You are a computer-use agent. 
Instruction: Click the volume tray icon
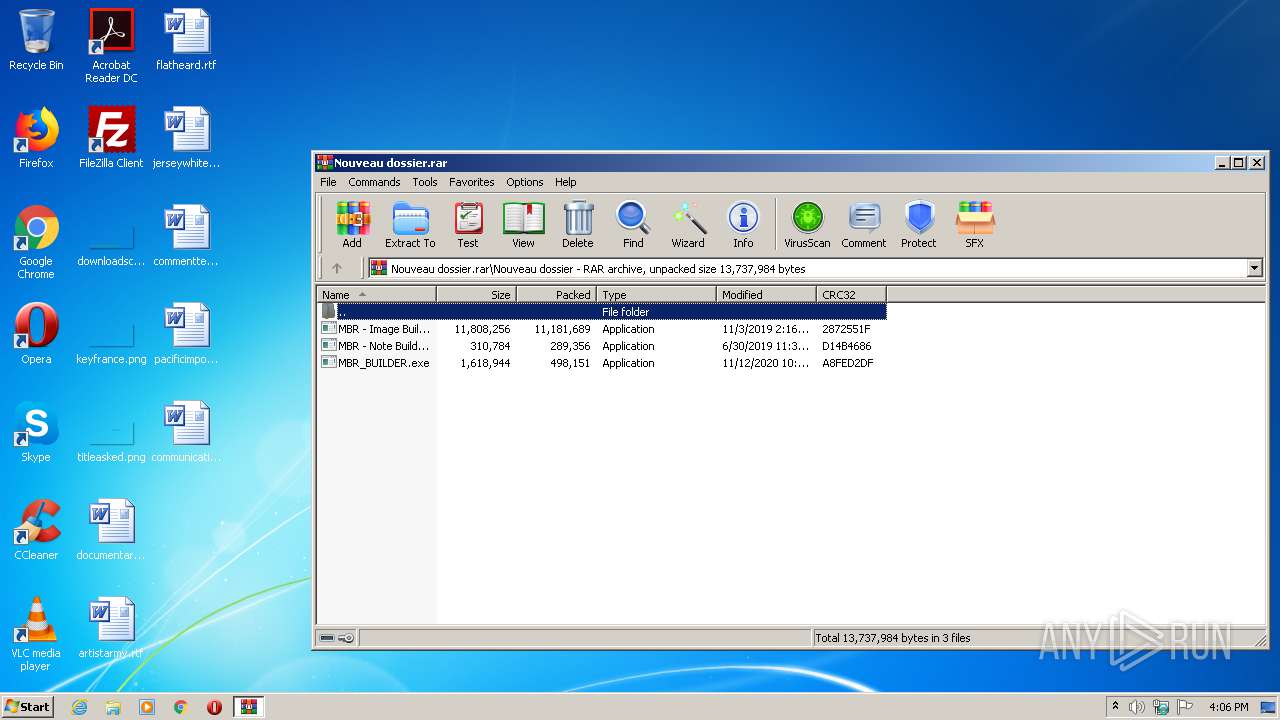[x=1136, y=707]
